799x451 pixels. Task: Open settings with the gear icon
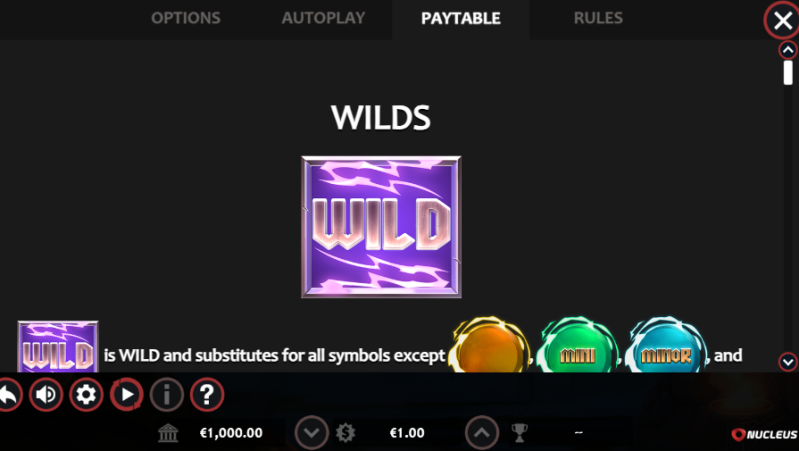click(x=86, y=394)
